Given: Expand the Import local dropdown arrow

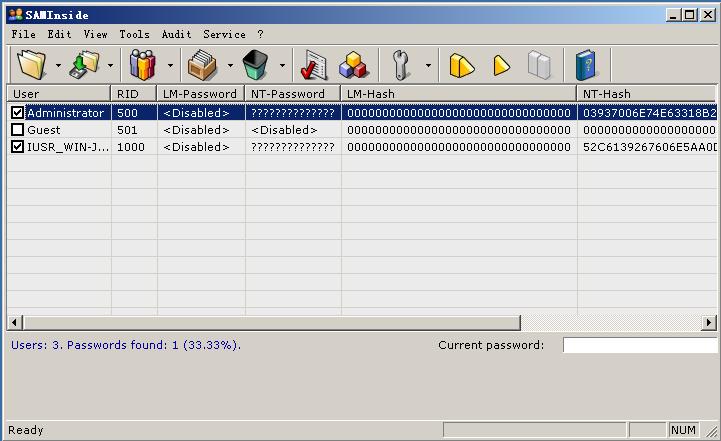Looking at the screenshot, I should coord(110,65).
